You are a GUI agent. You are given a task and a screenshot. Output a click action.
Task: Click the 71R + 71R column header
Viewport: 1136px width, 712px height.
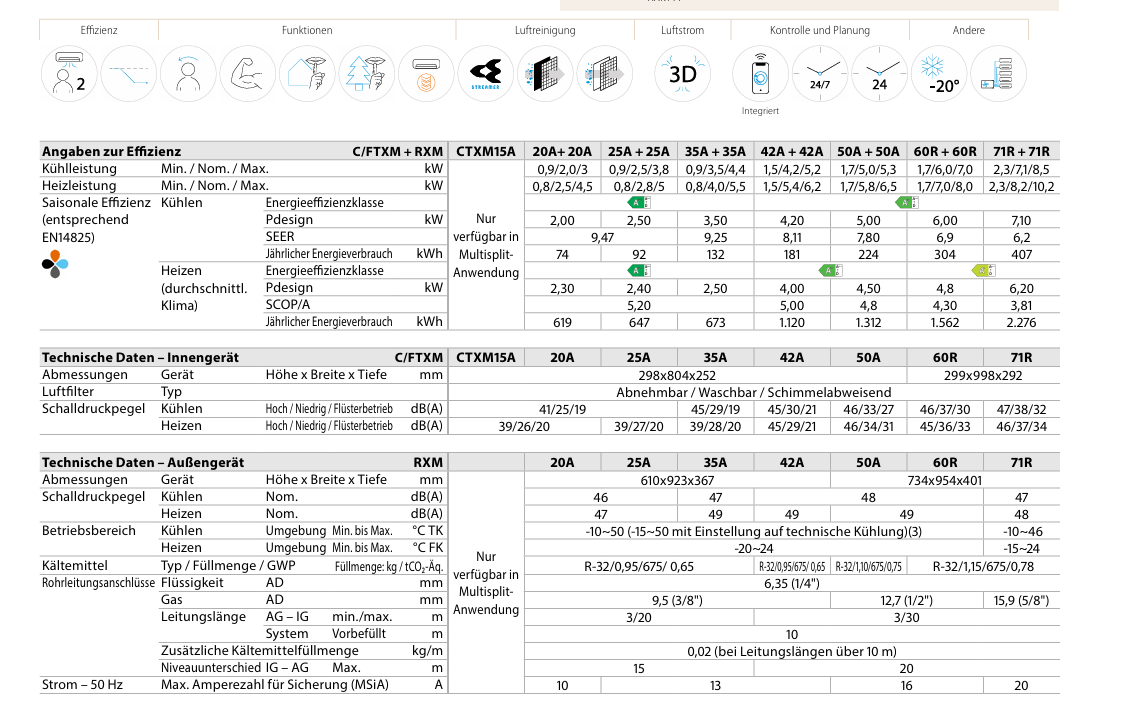click(x=1021, y=151)
